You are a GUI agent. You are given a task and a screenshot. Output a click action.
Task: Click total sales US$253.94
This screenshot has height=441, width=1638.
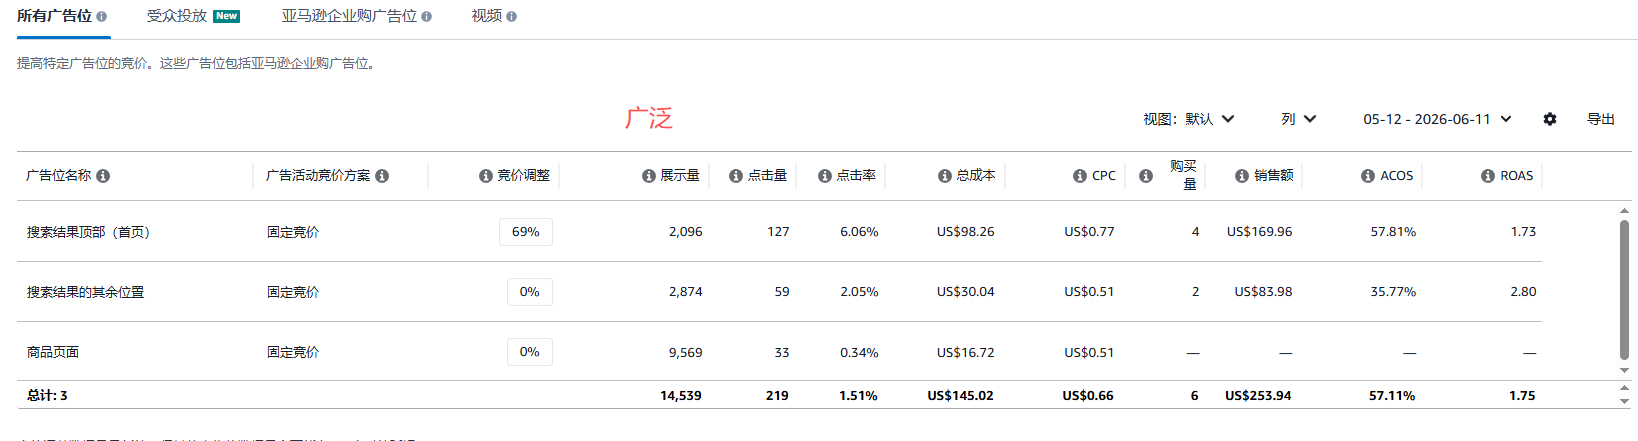coord(1258,395)
